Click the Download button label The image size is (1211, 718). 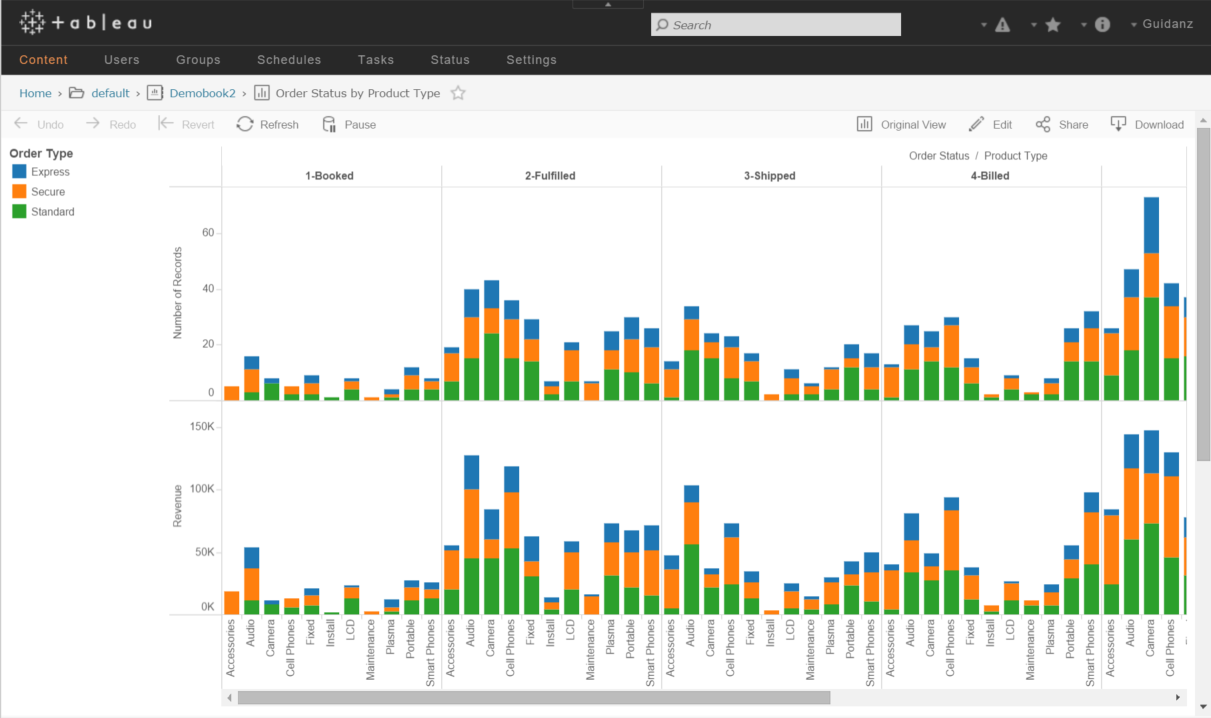tap(1159, 125)
